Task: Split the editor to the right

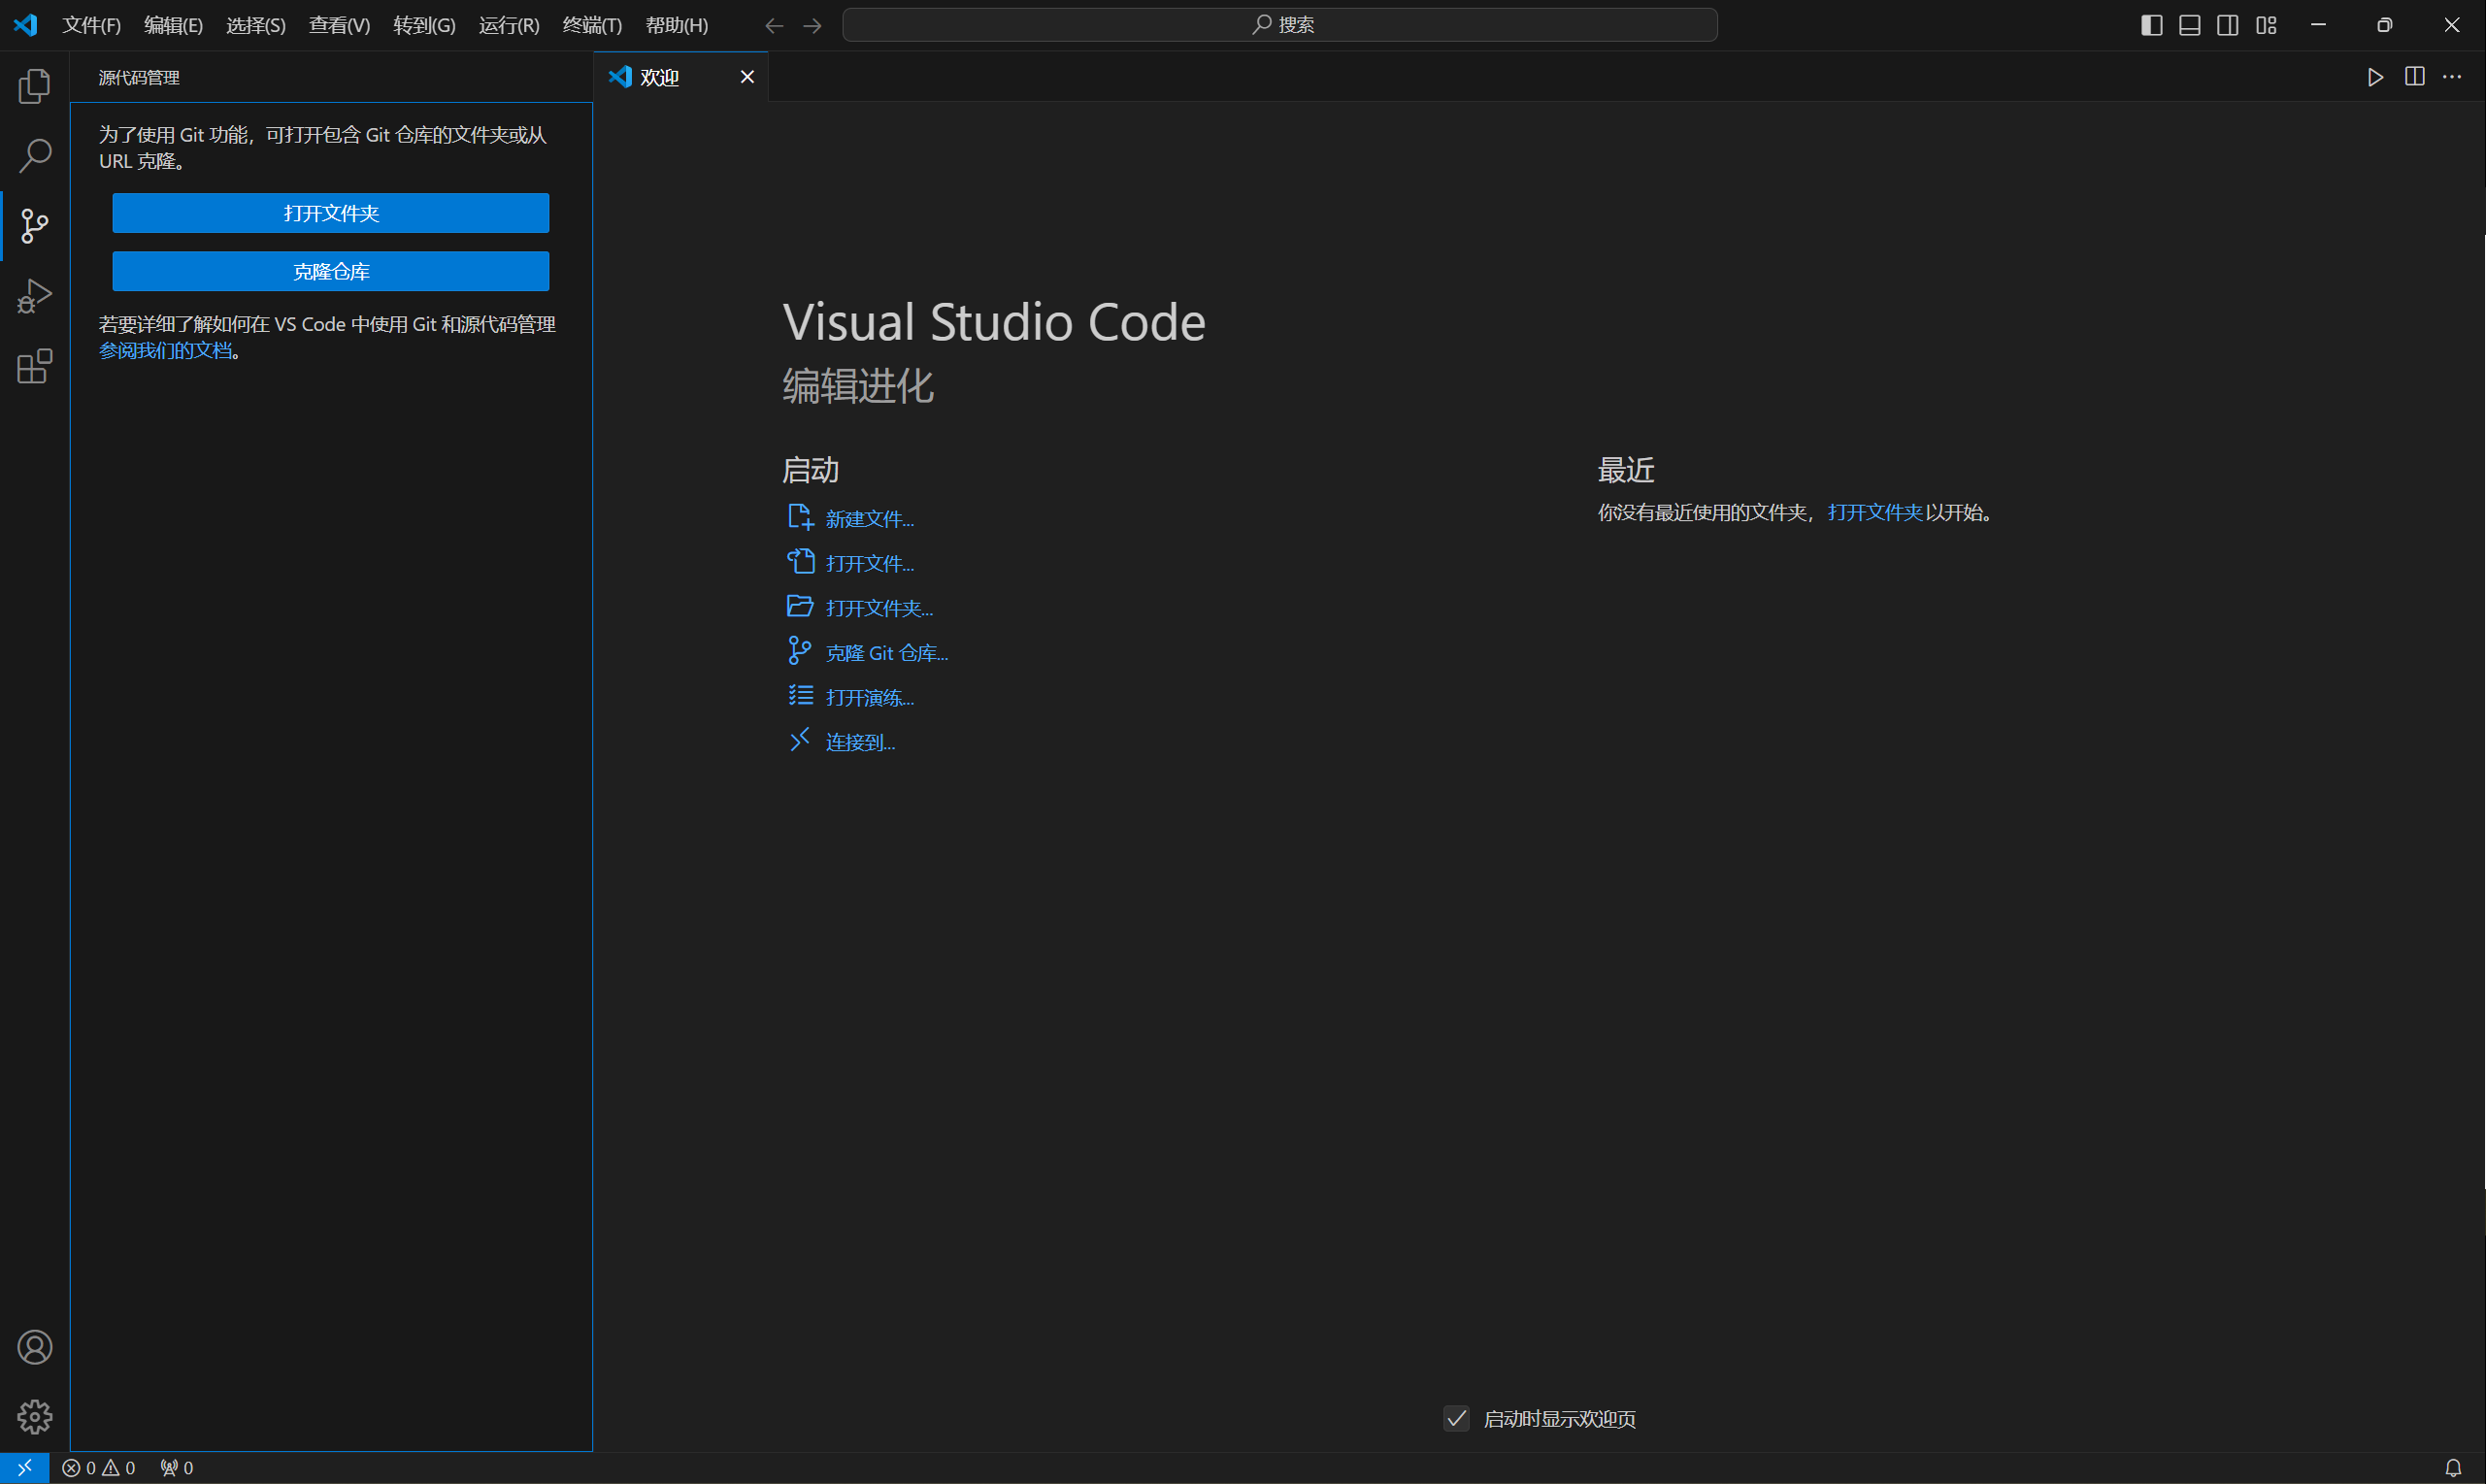Action: [x=2414, y=77]
